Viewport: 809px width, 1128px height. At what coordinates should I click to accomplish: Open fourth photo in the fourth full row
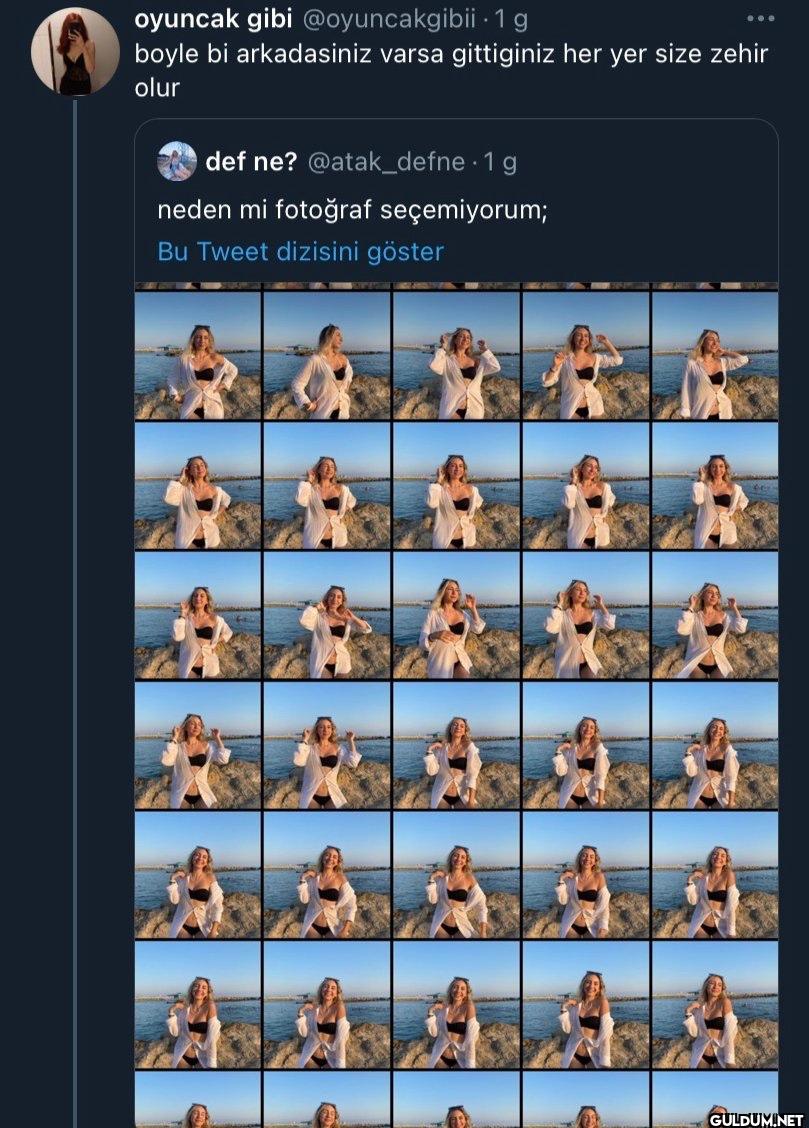(x=585, y=745)
